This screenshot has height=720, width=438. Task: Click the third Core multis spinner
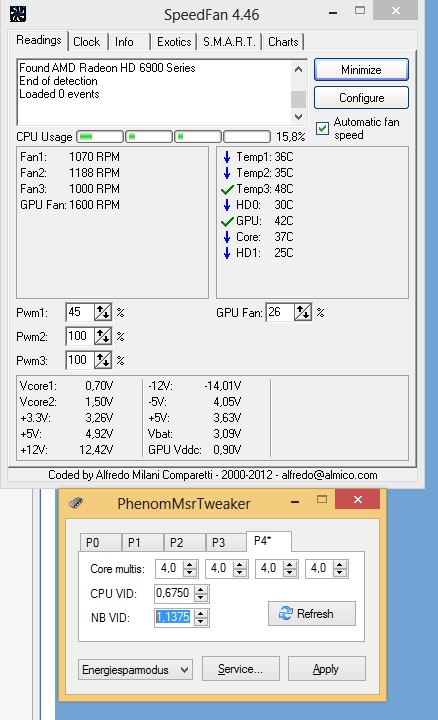coord(290,568)
